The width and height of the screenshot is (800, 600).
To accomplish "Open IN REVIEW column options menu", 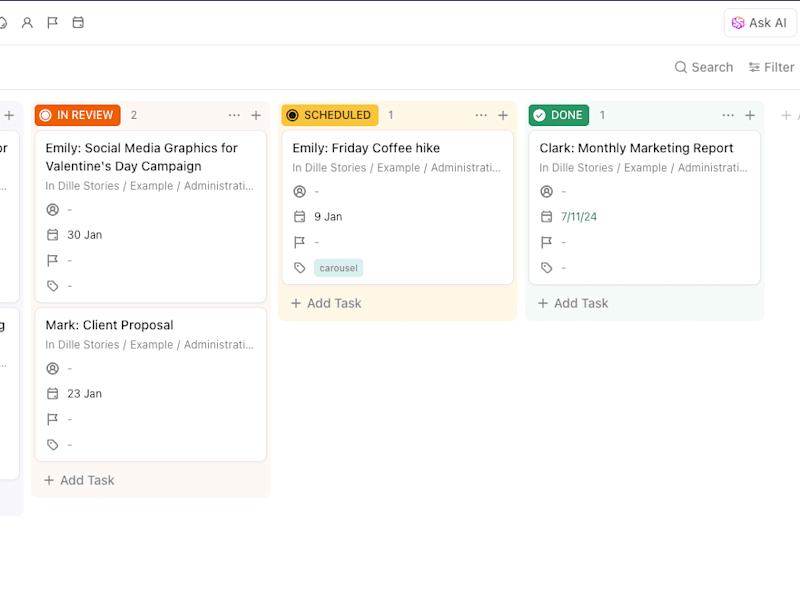I will click(234, 115).
